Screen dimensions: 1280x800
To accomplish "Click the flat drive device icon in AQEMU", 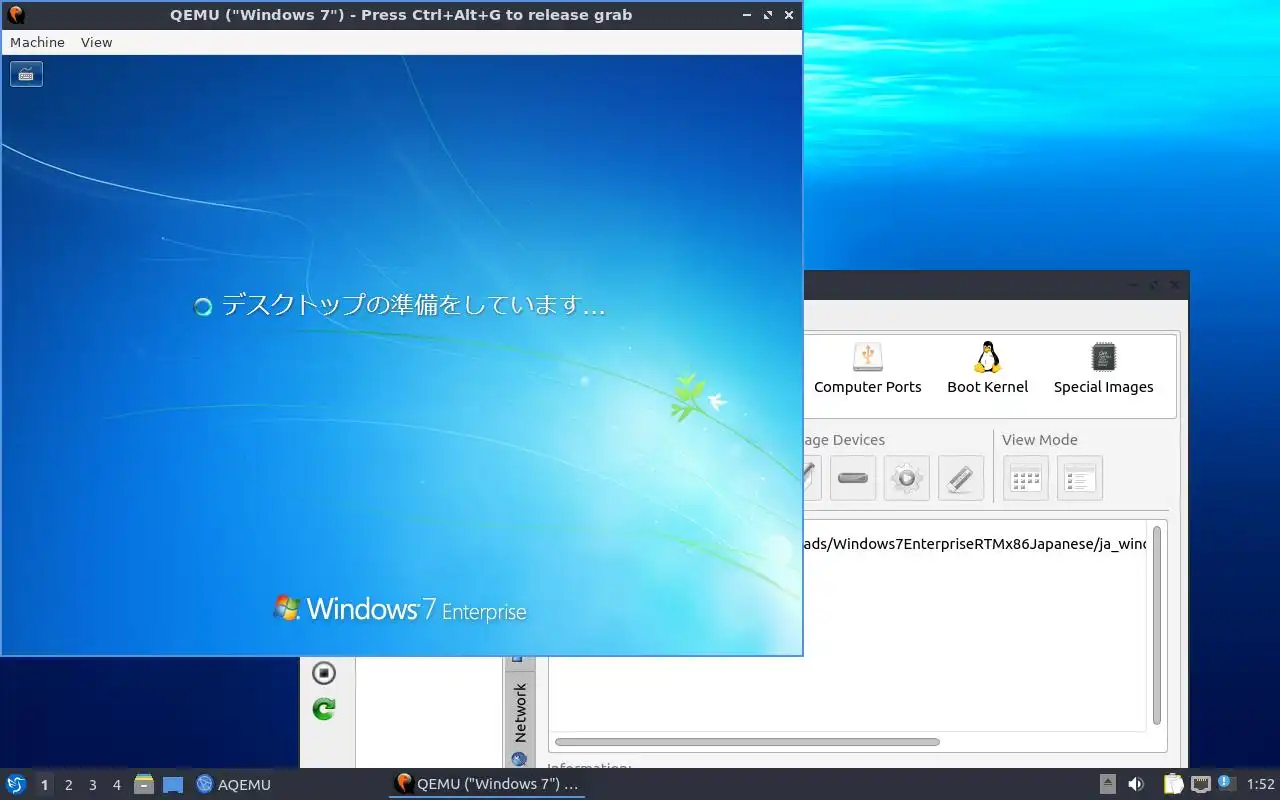I will pyautogui.click(x=853, y=478).
